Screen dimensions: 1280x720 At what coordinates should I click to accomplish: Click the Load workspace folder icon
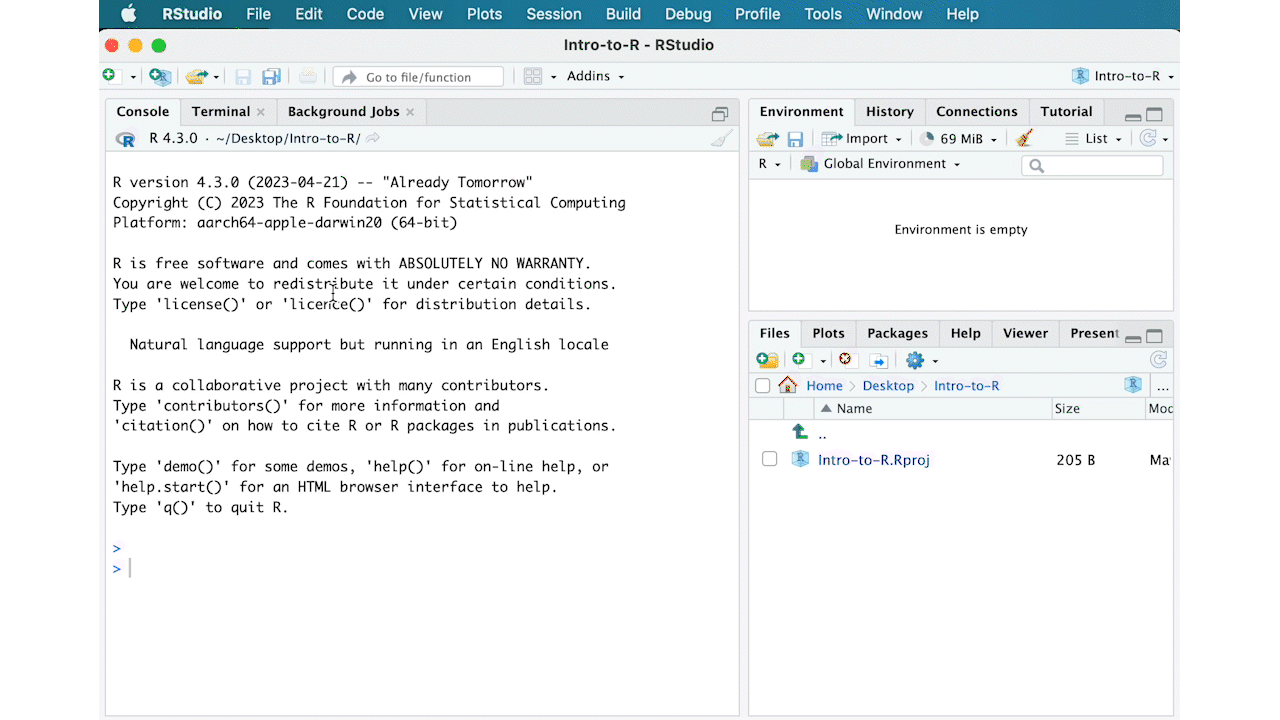pos(767,139)
